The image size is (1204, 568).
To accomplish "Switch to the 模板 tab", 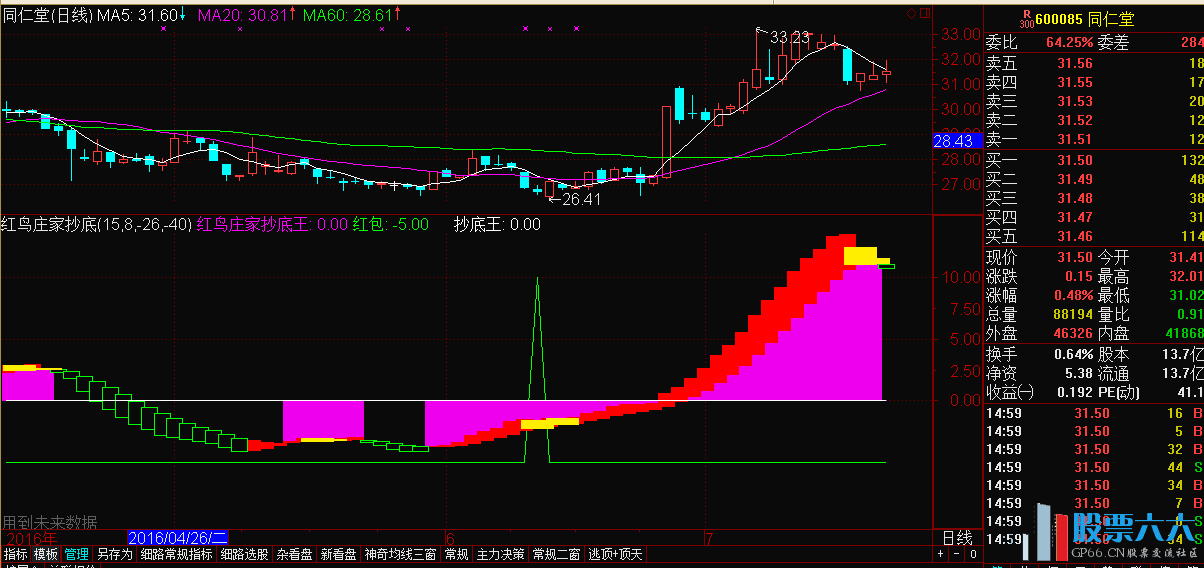I will (46, 554).
